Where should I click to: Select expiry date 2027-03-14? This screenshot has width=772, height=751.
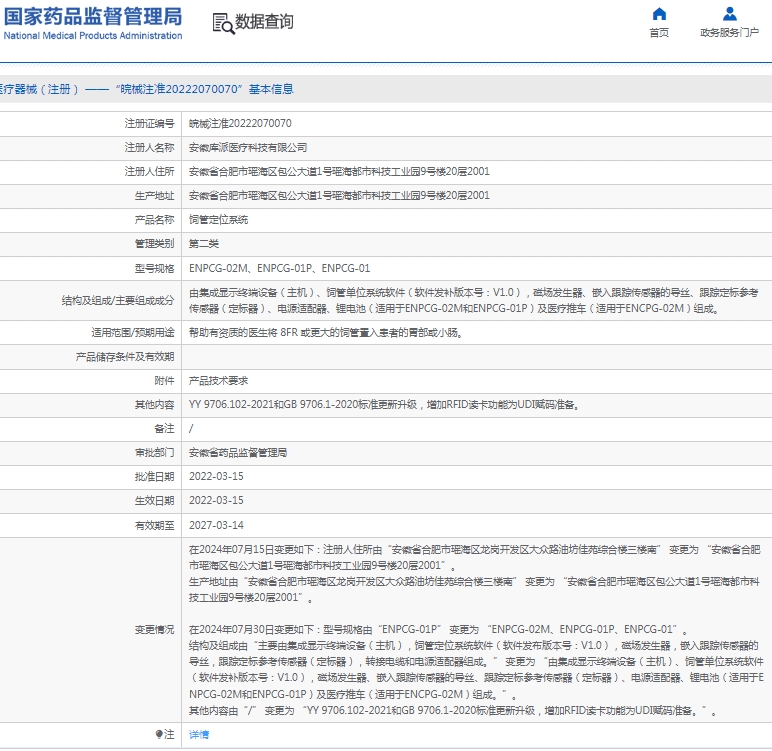(x=216, y=525)
